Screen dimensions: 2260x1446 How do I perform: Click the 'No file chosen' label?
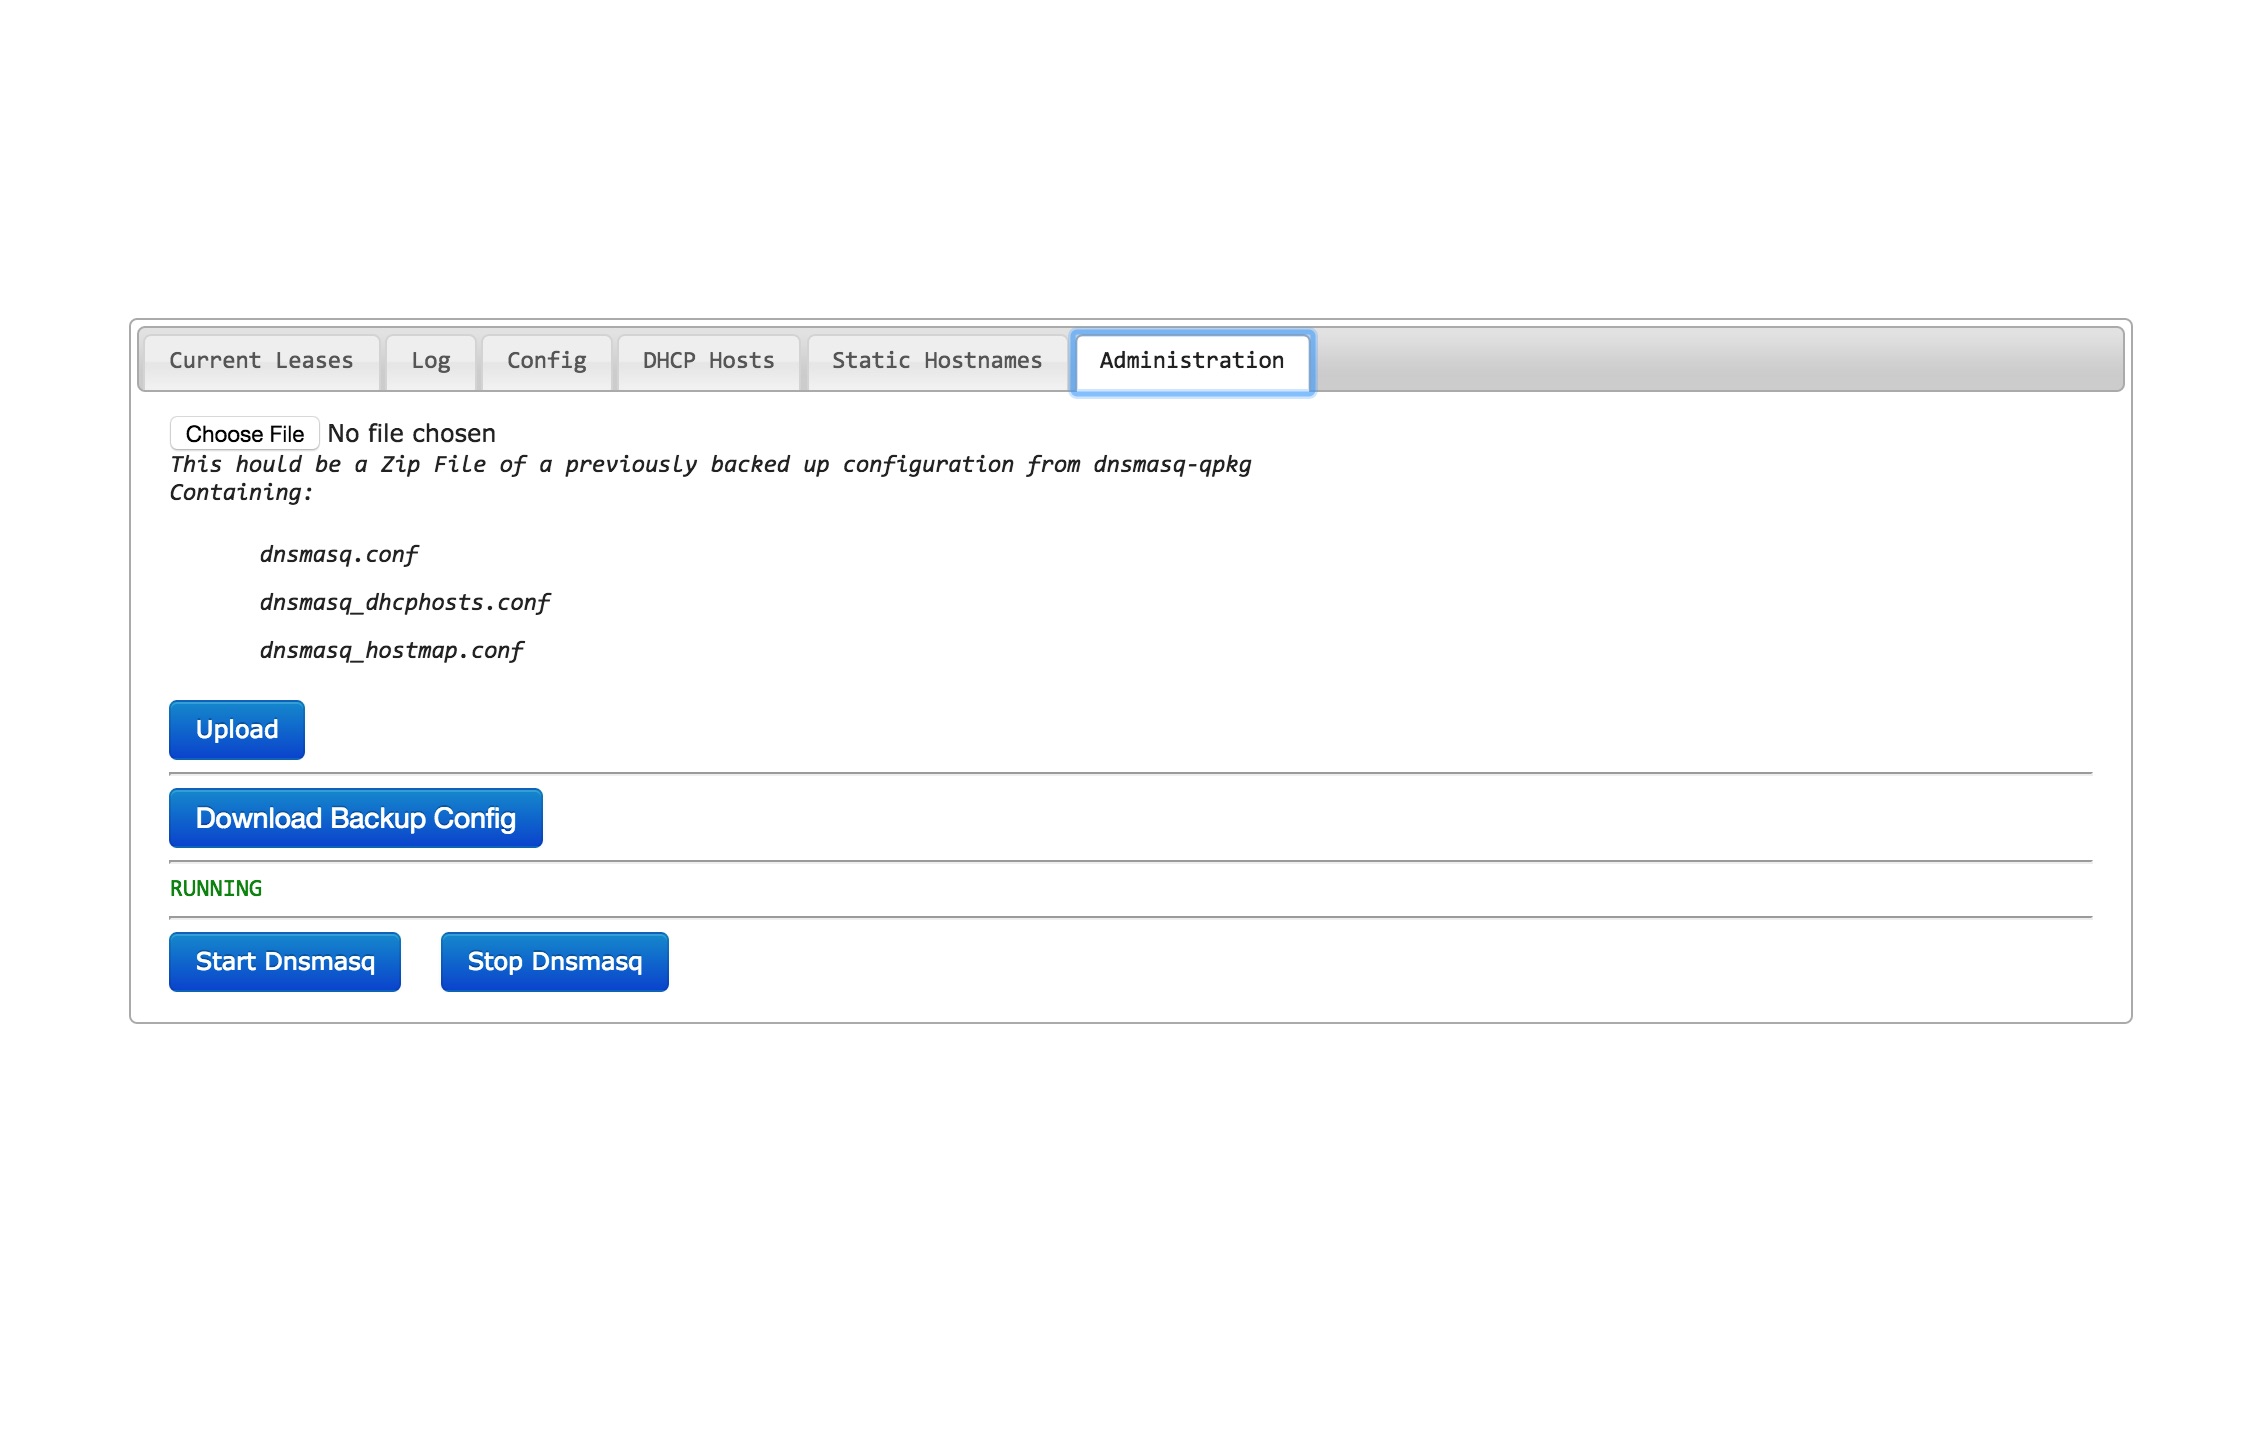tap(411, 434)
